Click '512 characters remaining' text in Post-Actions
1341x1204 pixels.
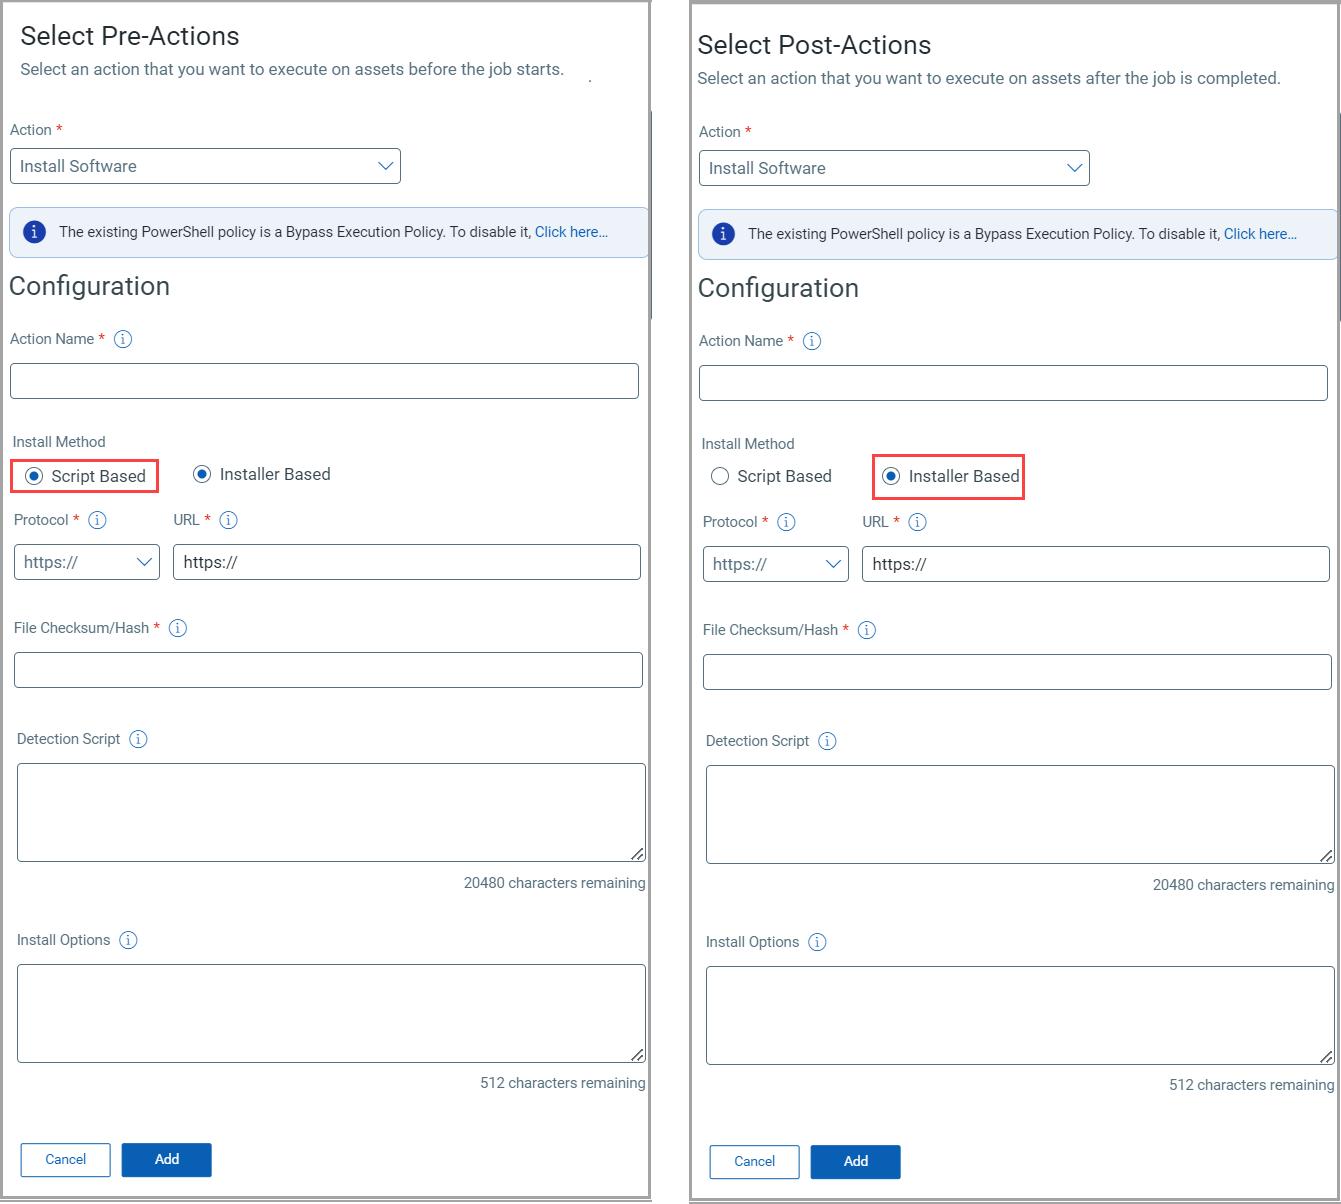[1252, 1085]
